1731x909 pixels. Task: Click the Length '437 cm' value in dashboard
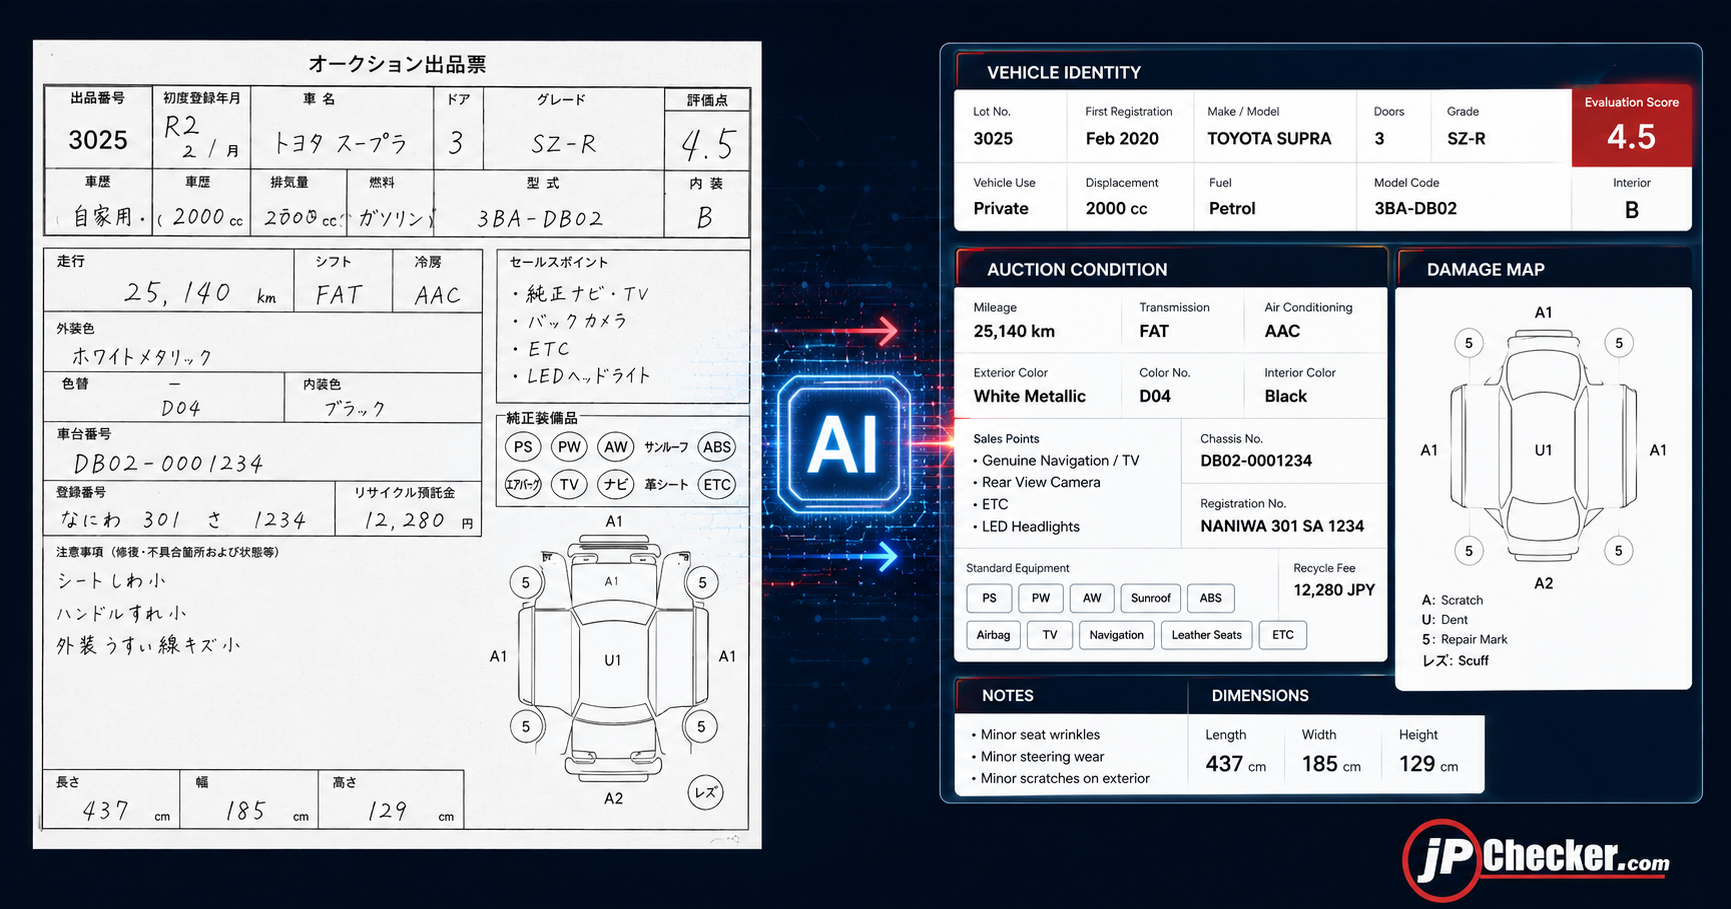click(1235, 764)
